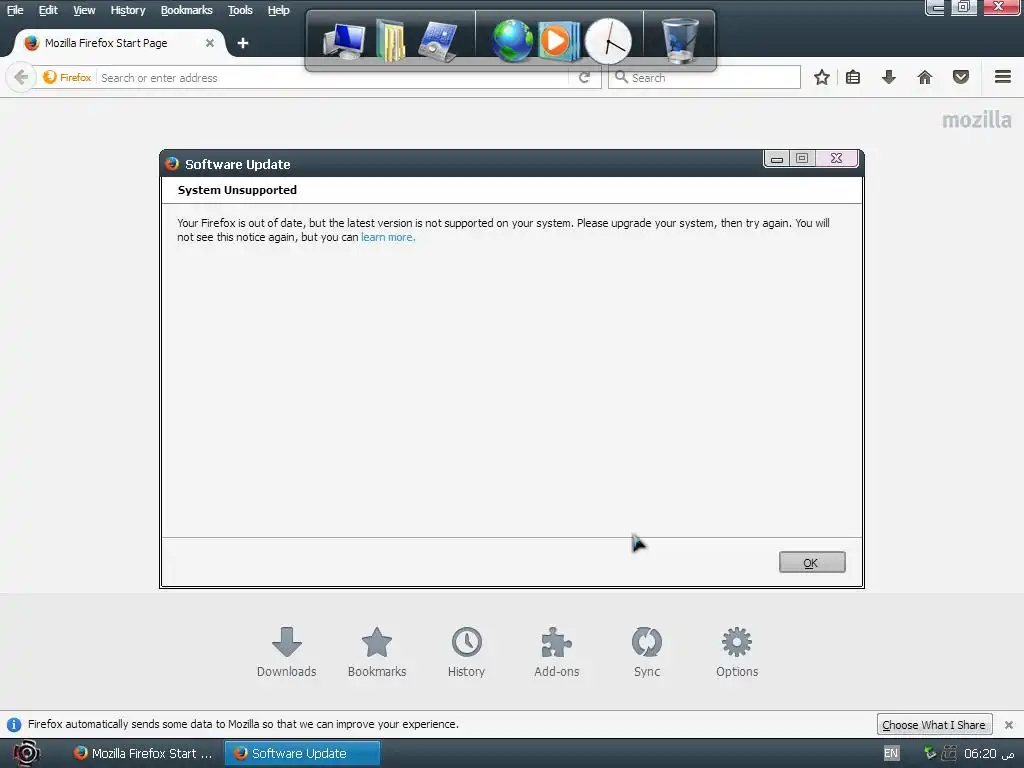
Task: Open the file folders dock icon
Action: coord(391,42)
